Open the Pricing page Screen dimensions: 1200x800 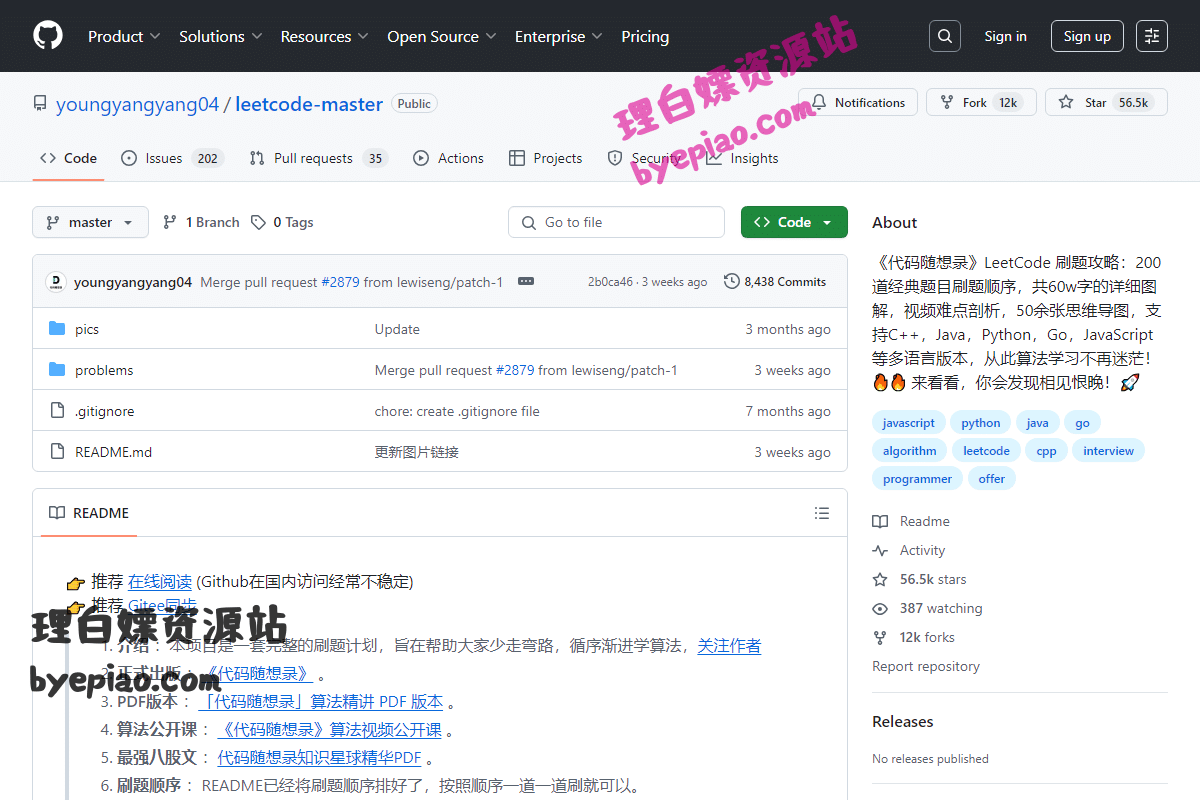pos(645,36)
